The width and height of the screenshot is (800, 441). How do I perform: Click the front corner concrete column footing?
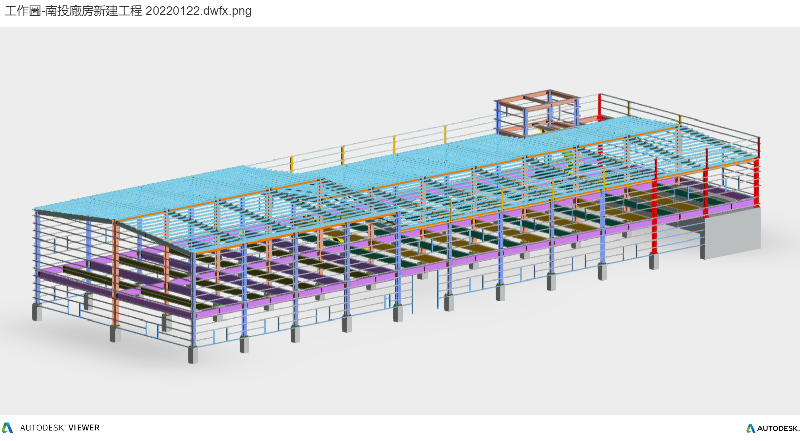192,354
